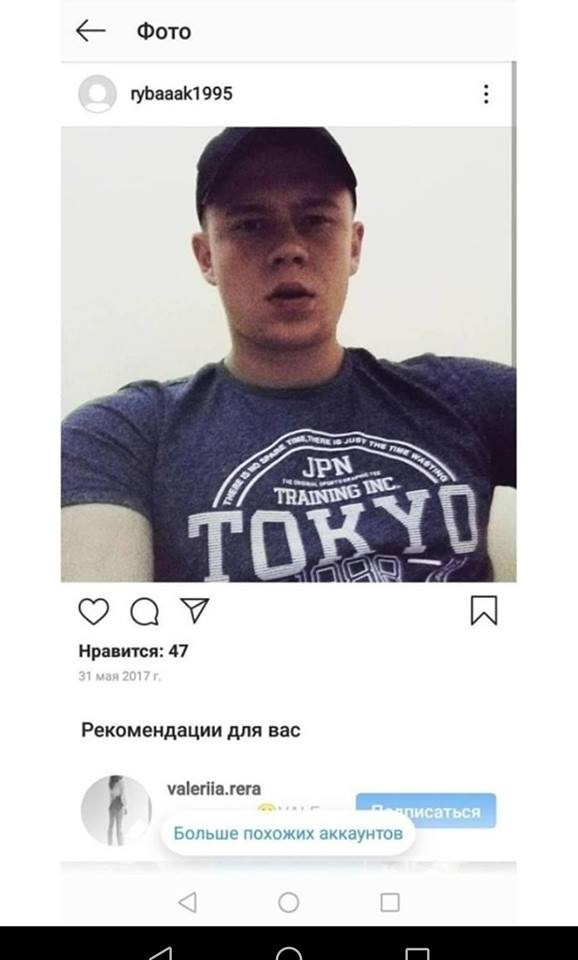Open the three-dot post options menu
Image resolution: width=578 pixels, height=960 pixels.
coord(486,94)
